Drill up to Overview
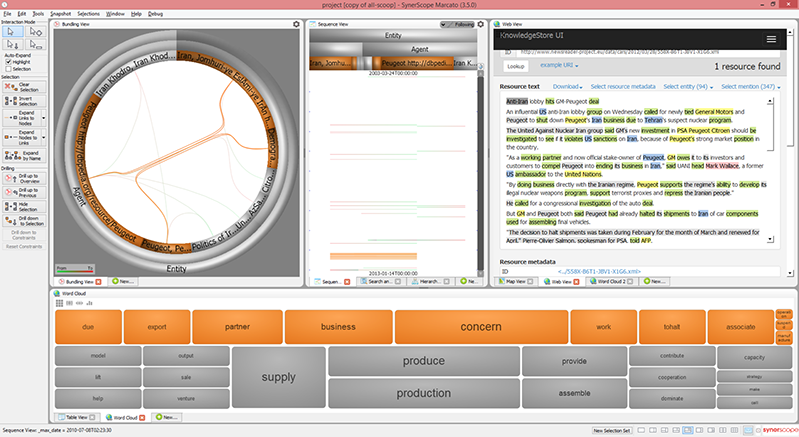 coord(24,178)
